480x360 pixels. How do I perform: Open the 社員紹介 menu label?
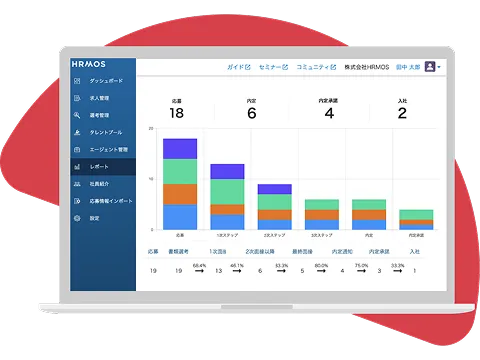pyautogui.click(x=99, y=184)
